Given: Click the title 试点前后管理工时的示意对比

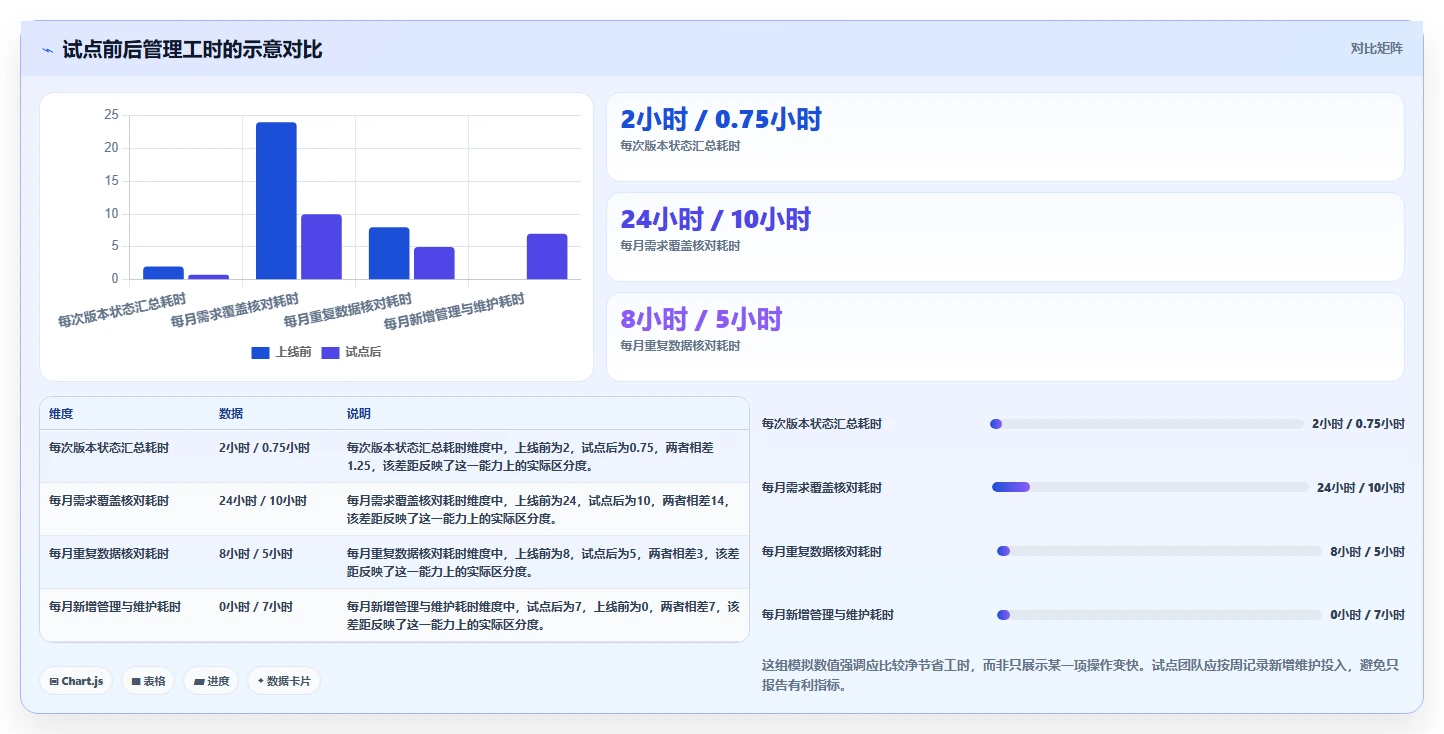Looking at the screenshot, I should pos(192,50).
